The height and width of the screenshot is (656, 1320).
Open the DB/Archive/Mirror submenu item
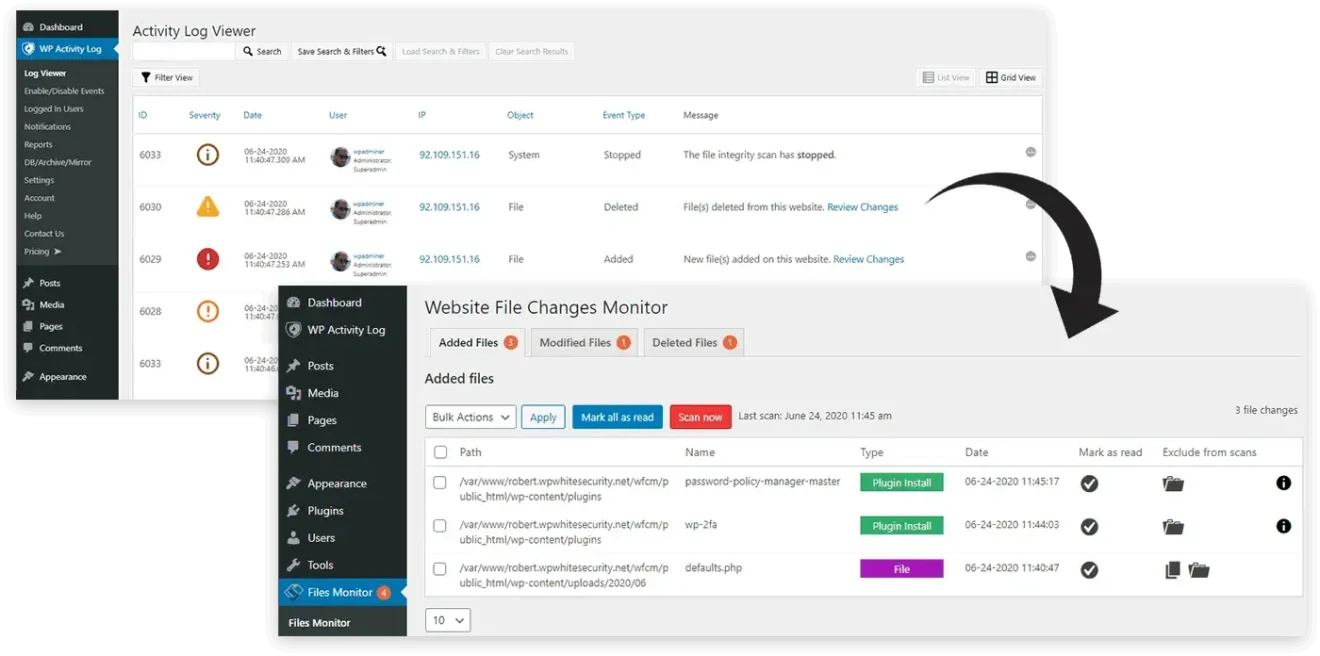pyautogui.click(x=58, y=162)
